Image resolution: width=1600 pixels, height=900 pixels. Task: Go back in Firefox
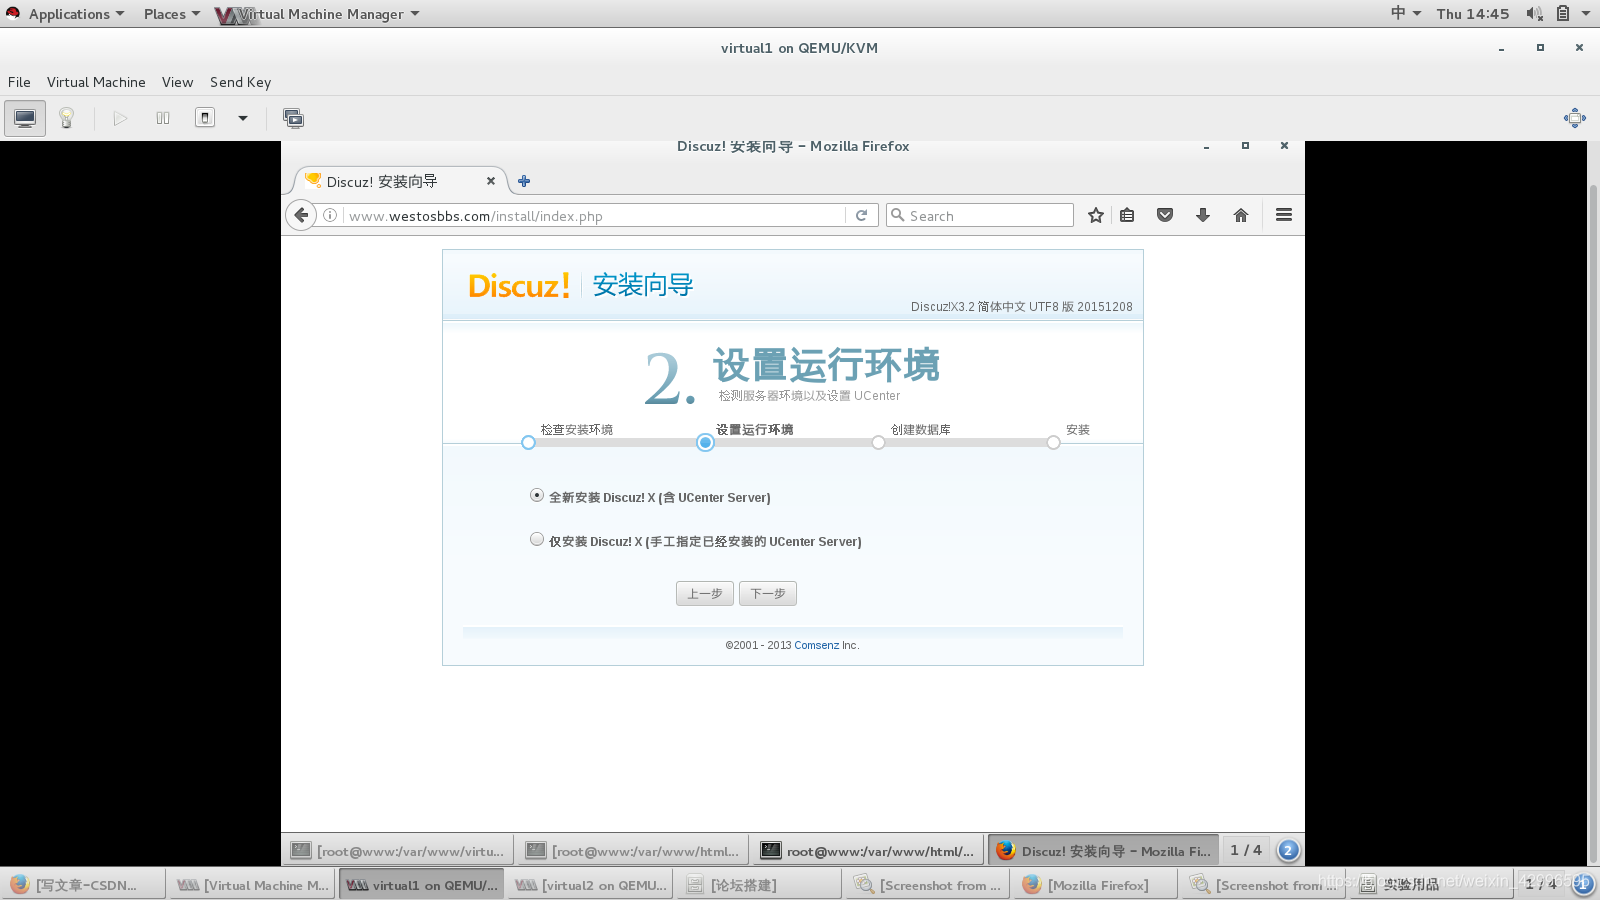coord(301,215)
